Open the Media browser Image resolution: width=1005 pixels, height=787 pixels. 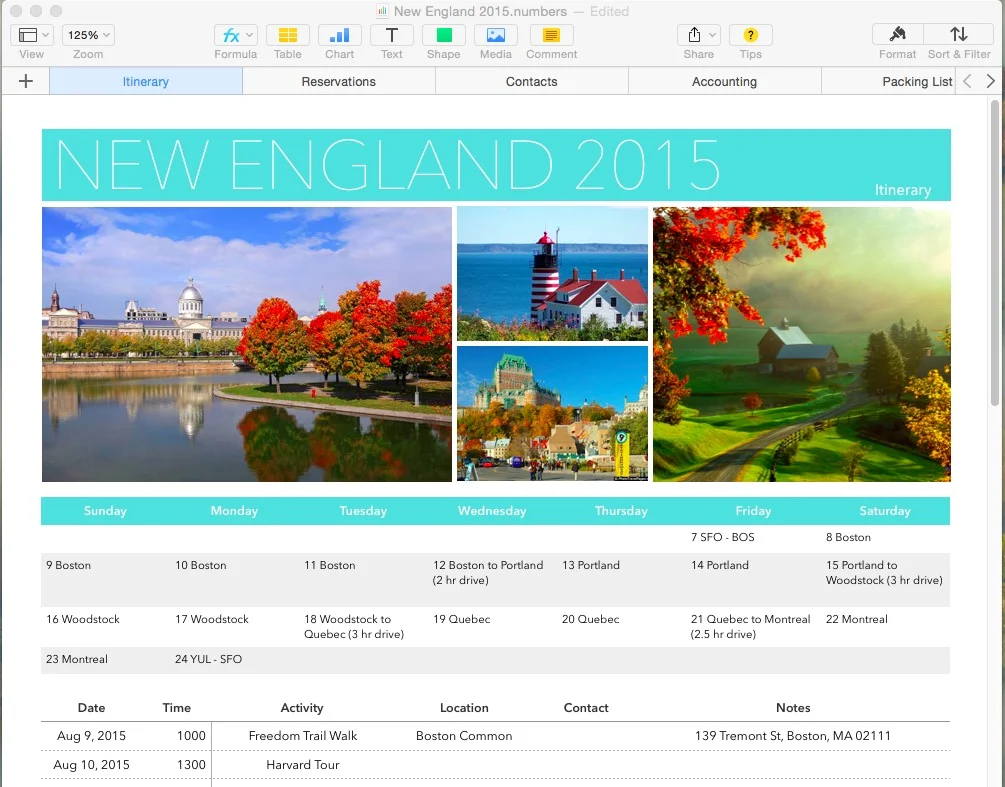(495, 35)
